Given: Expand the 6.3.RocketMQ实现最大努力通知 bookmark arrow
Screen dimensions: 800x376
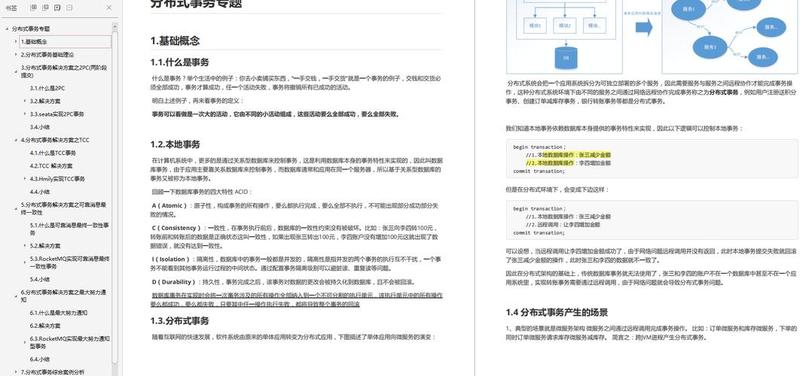Looking at the screenshot, I should click(x=25, y=342).
